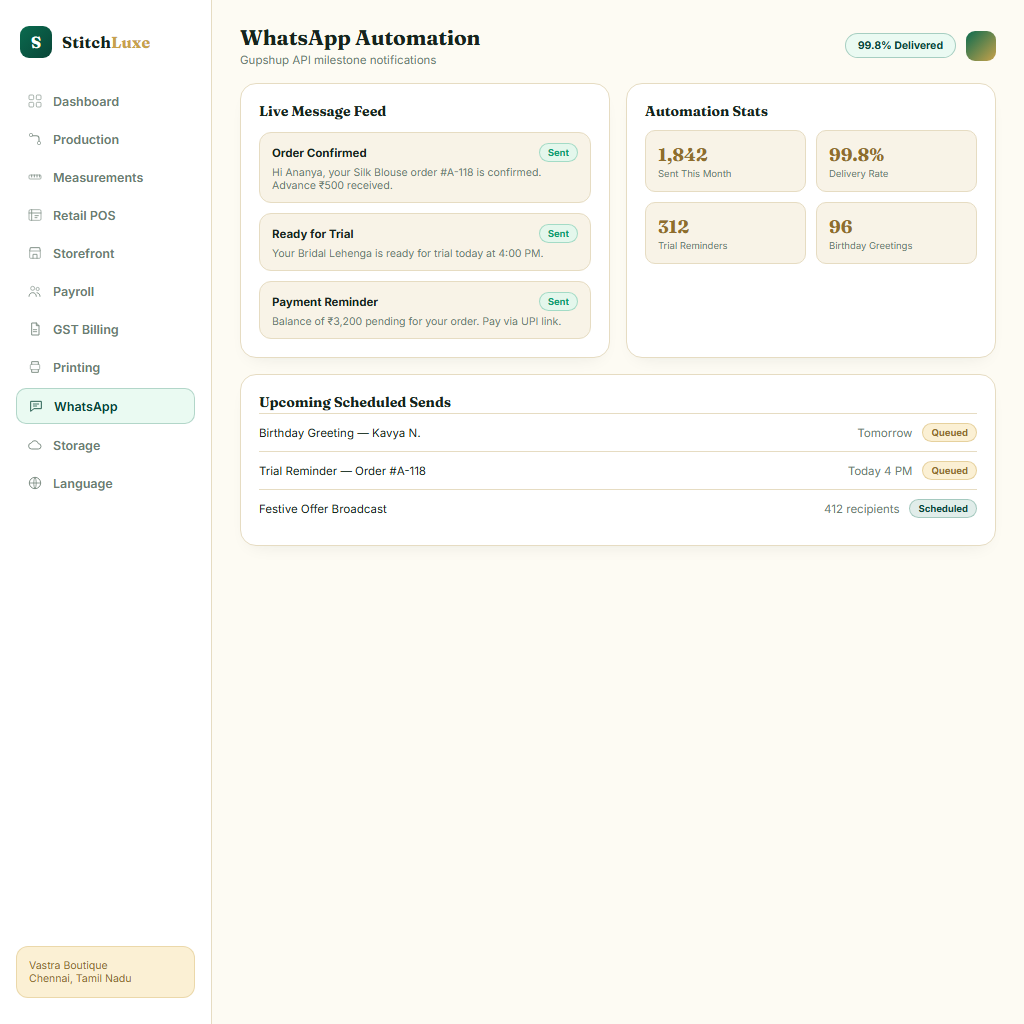This screenshot has width=1024, height=1024.
Task: Open the user avatar in header
Action: click(x=980, y=46)
